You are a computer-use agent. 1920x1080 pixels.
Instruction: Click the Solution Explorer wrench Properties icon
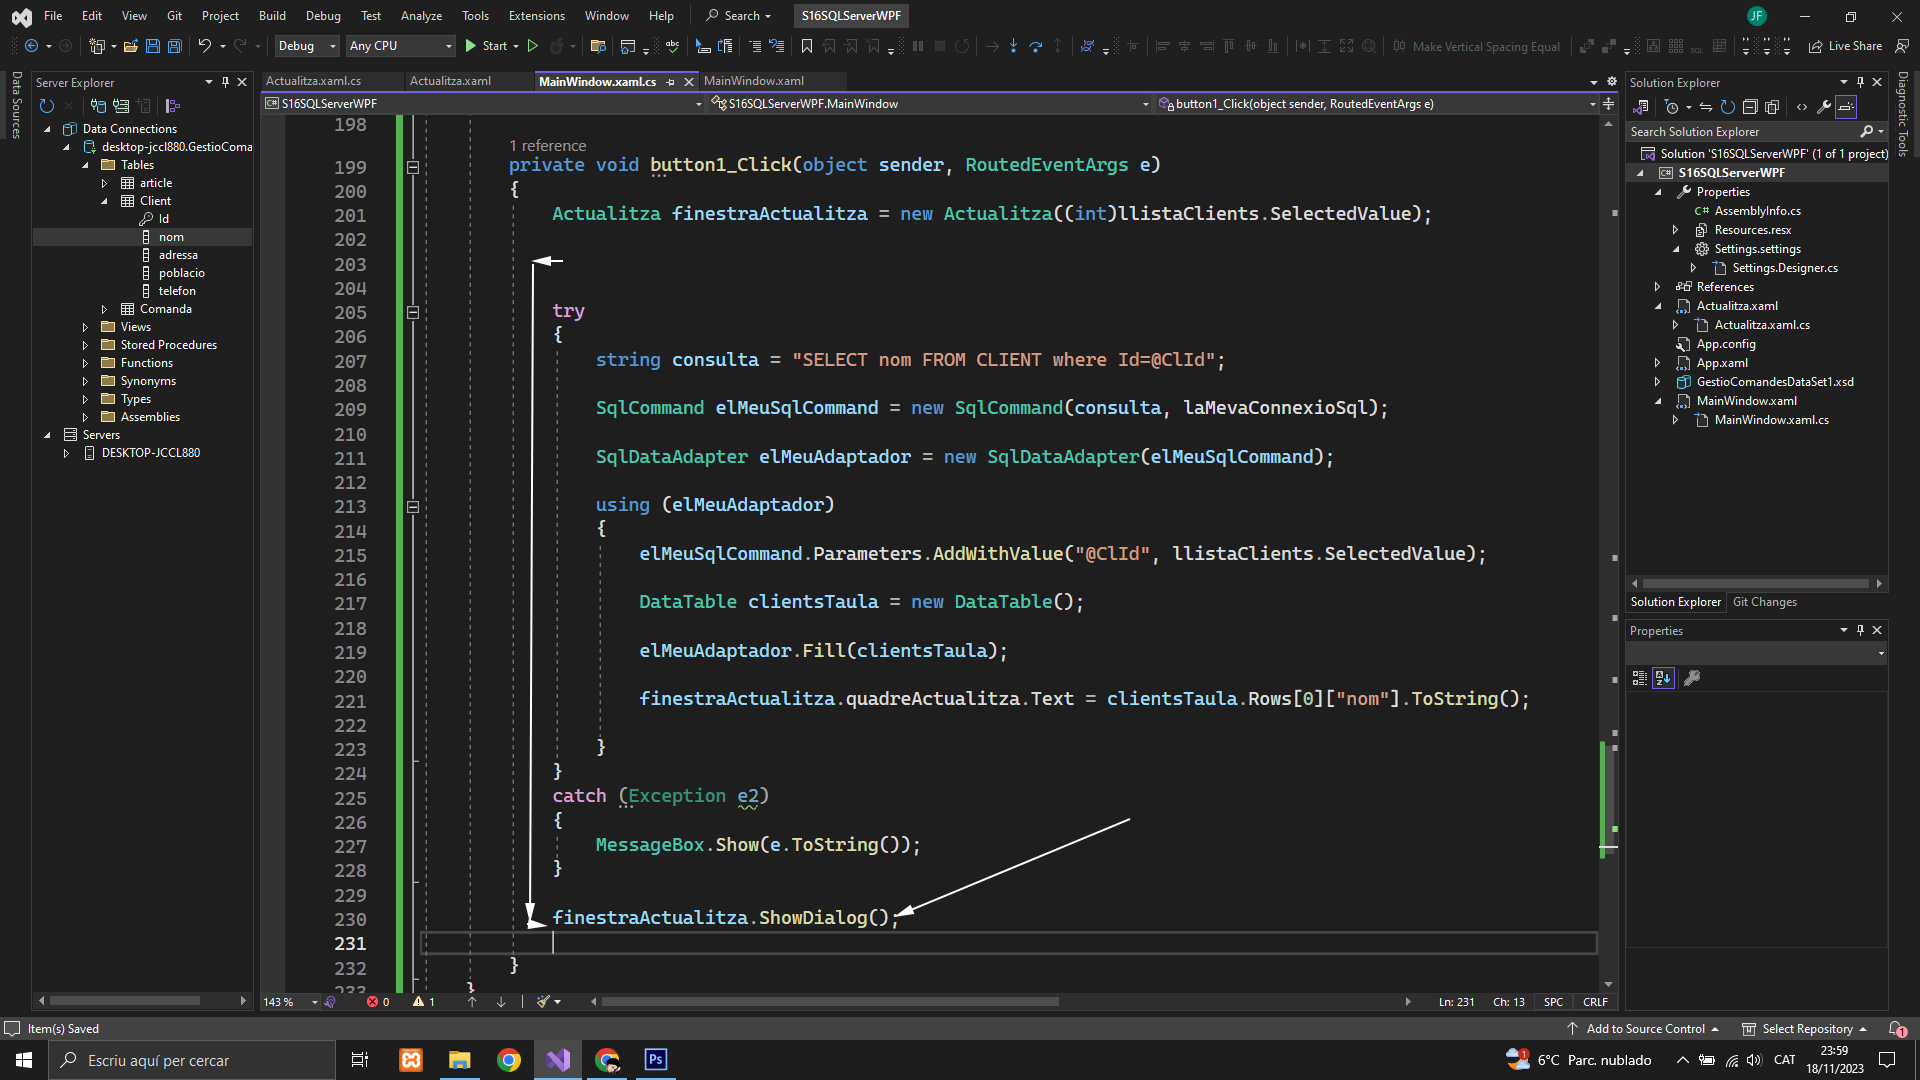click(x=1824, y=107)
